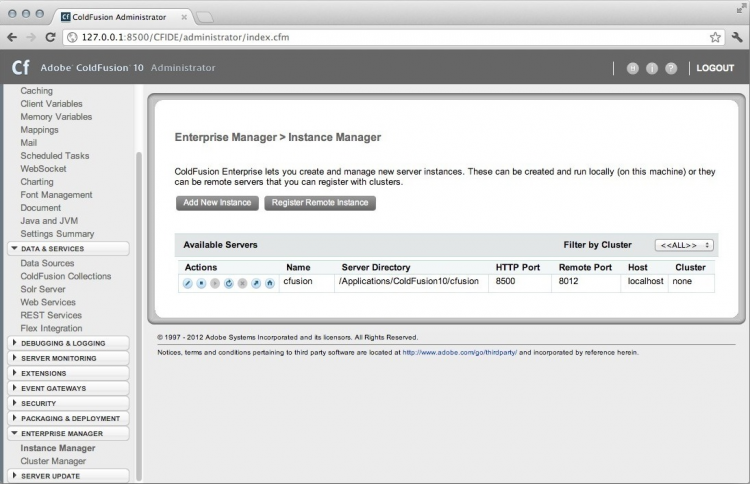Open the Mail settings page
This screenshot has height=484, width=750.
pos(29,143)
